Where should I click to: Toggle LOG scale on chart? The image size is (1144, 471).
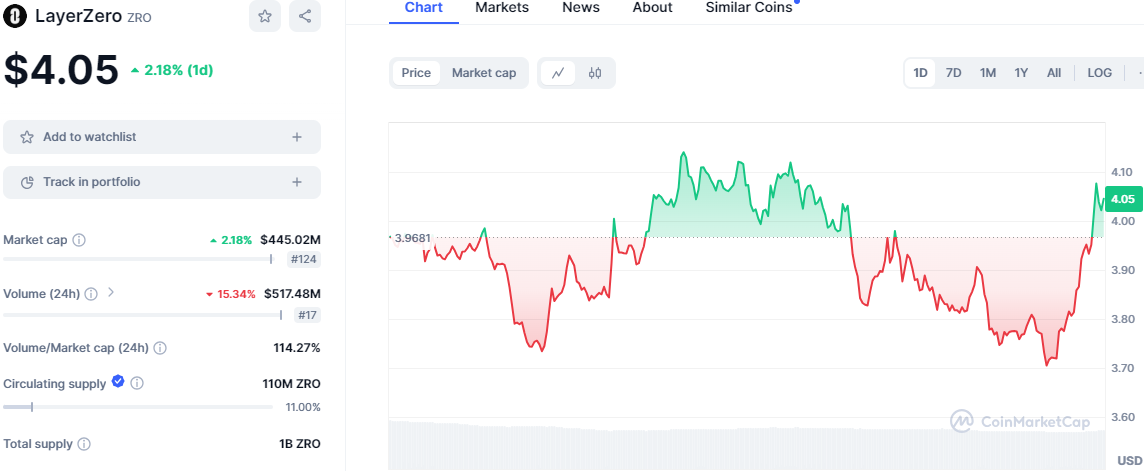tap(1099, 73)
